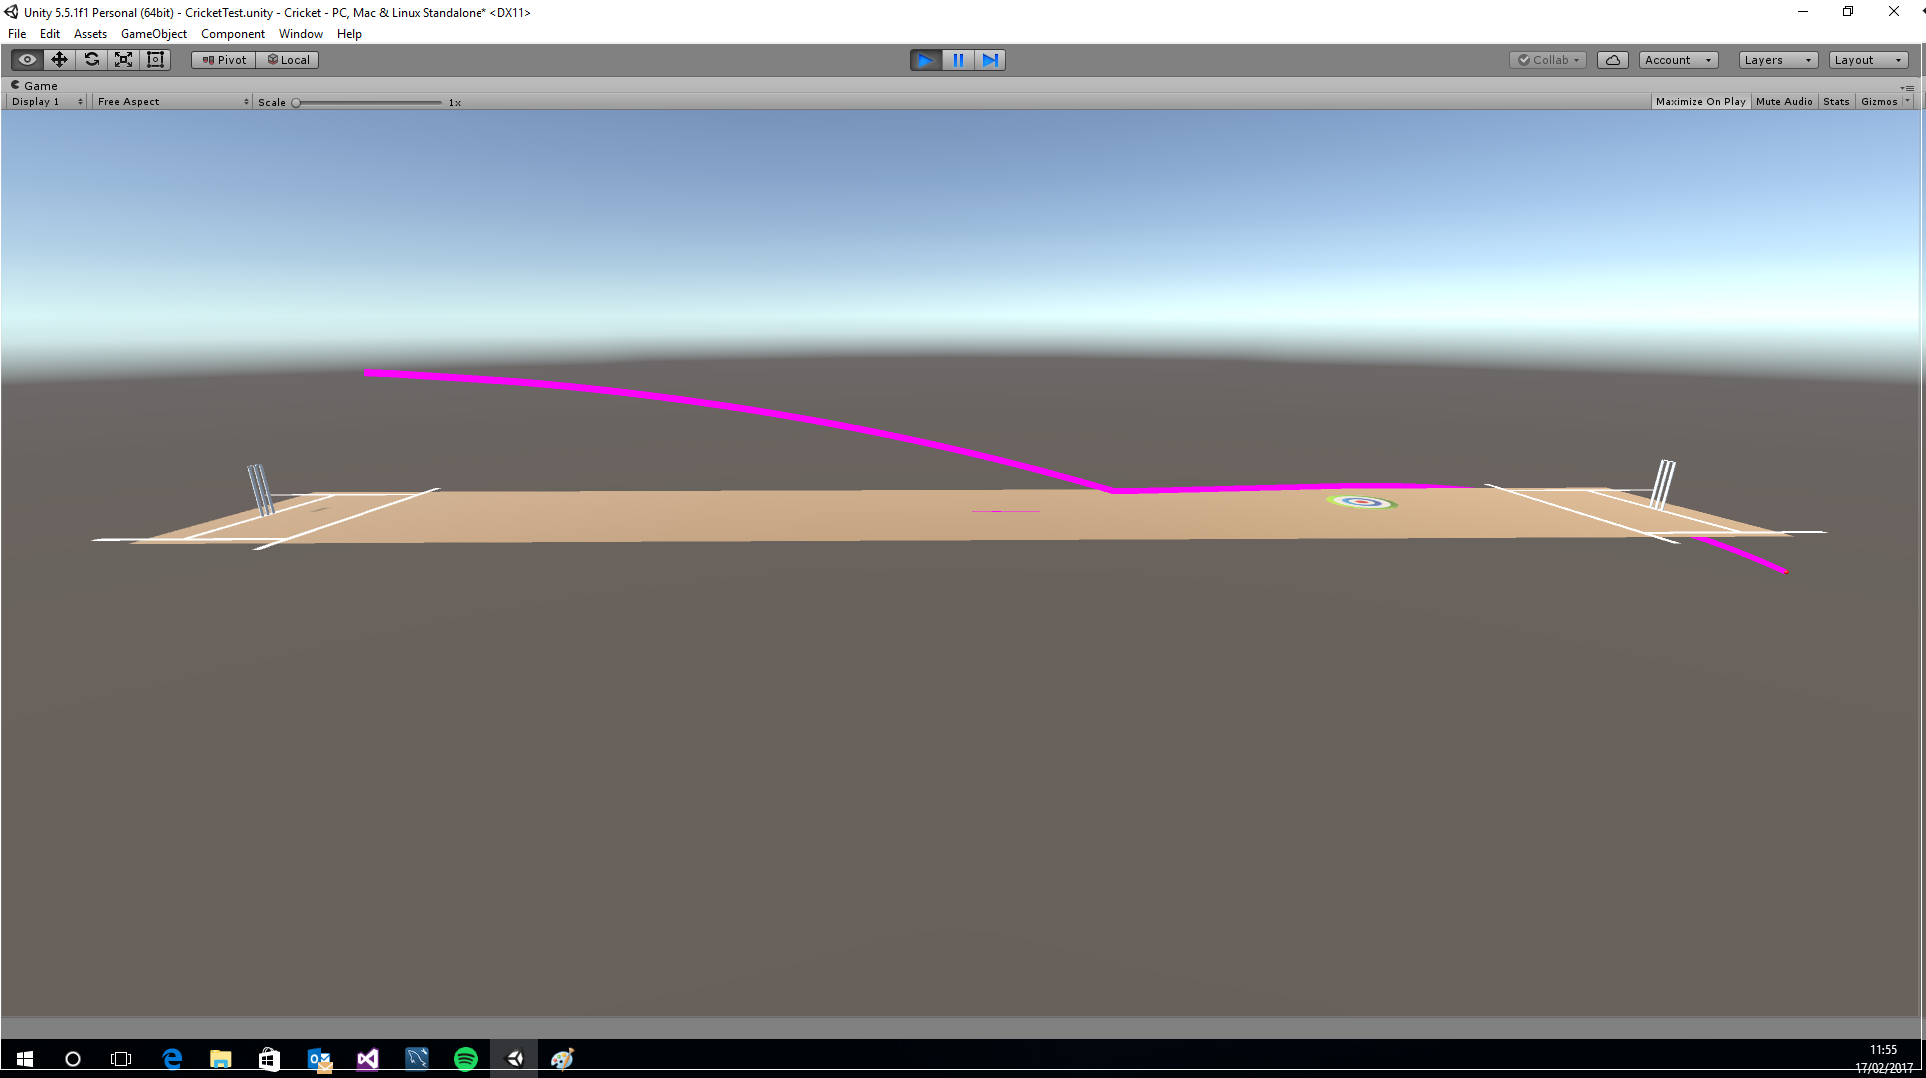Open the Assets menu
1926x1078 pixels.
coord(90,34)
